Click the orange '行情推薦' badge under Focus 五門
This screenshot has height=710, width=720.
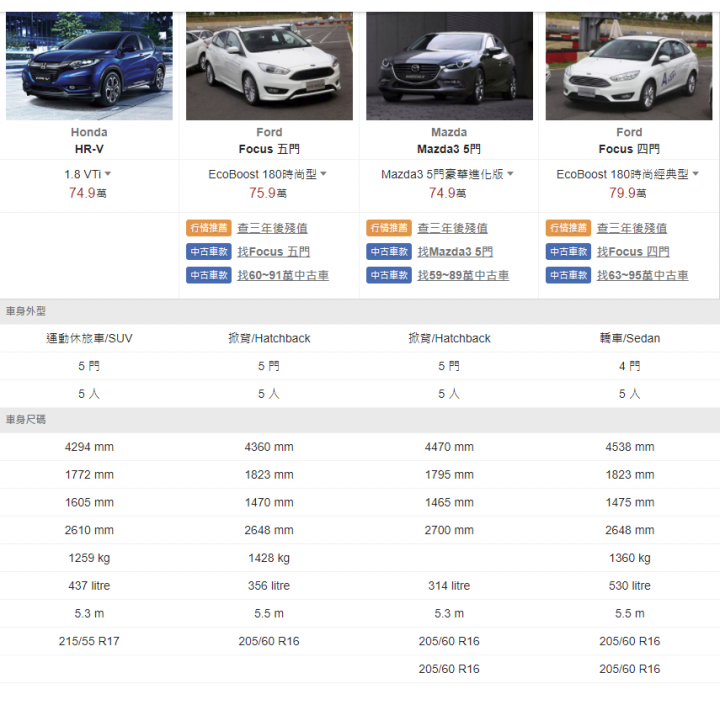(209, 228)
